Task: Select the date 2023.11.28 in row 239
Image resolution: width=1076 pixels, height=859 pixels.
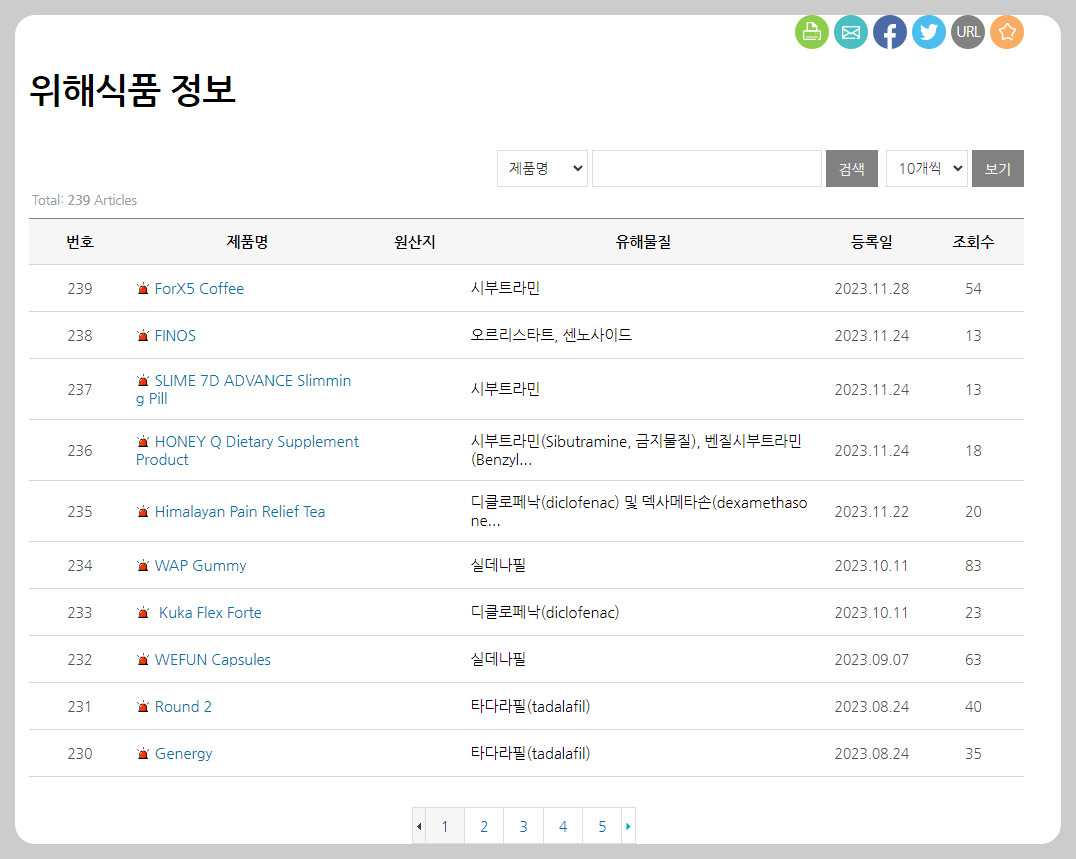Action: tap(872, 289)
